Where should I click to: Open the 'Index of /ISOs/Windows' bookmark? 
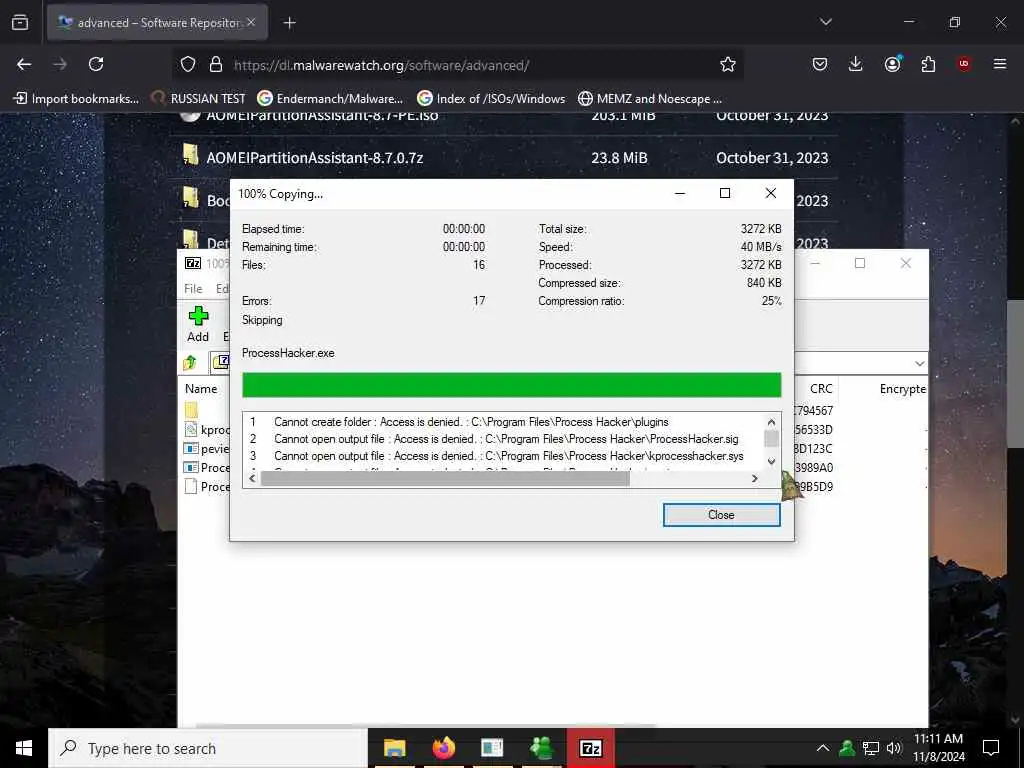pyautogui.click(x=491, y=99)
